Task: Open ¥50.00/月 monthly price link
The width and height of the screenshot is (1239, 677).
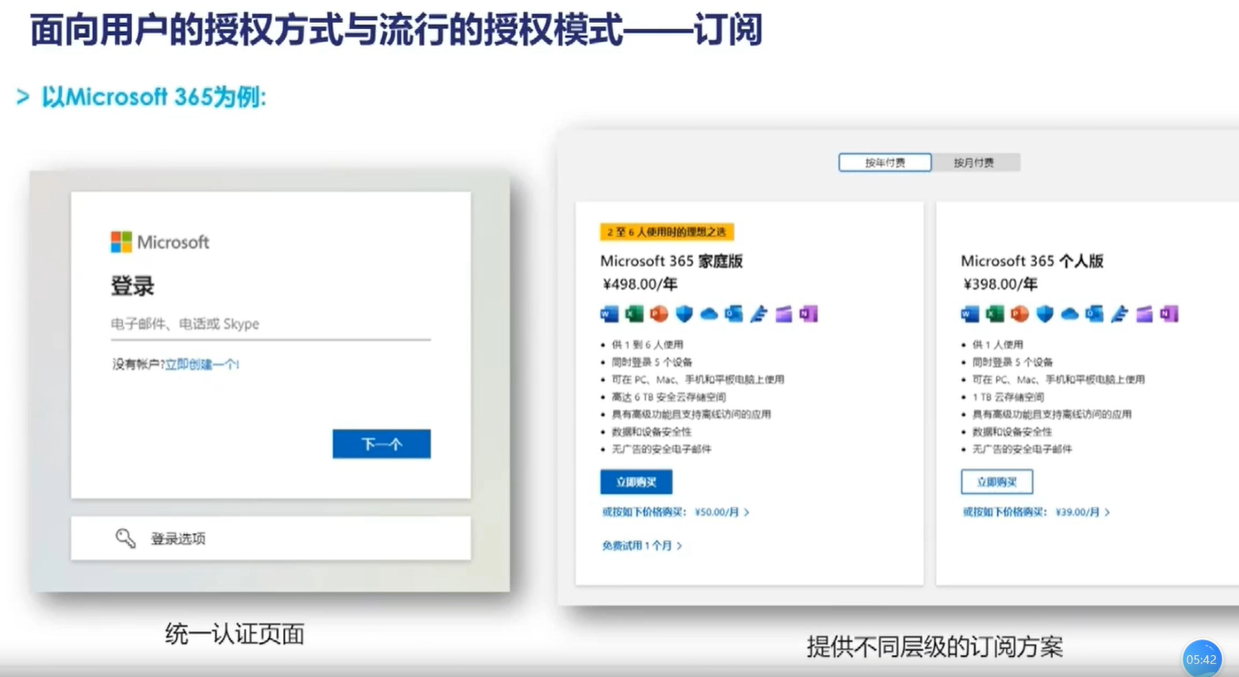Action: (x=722, y=512)
